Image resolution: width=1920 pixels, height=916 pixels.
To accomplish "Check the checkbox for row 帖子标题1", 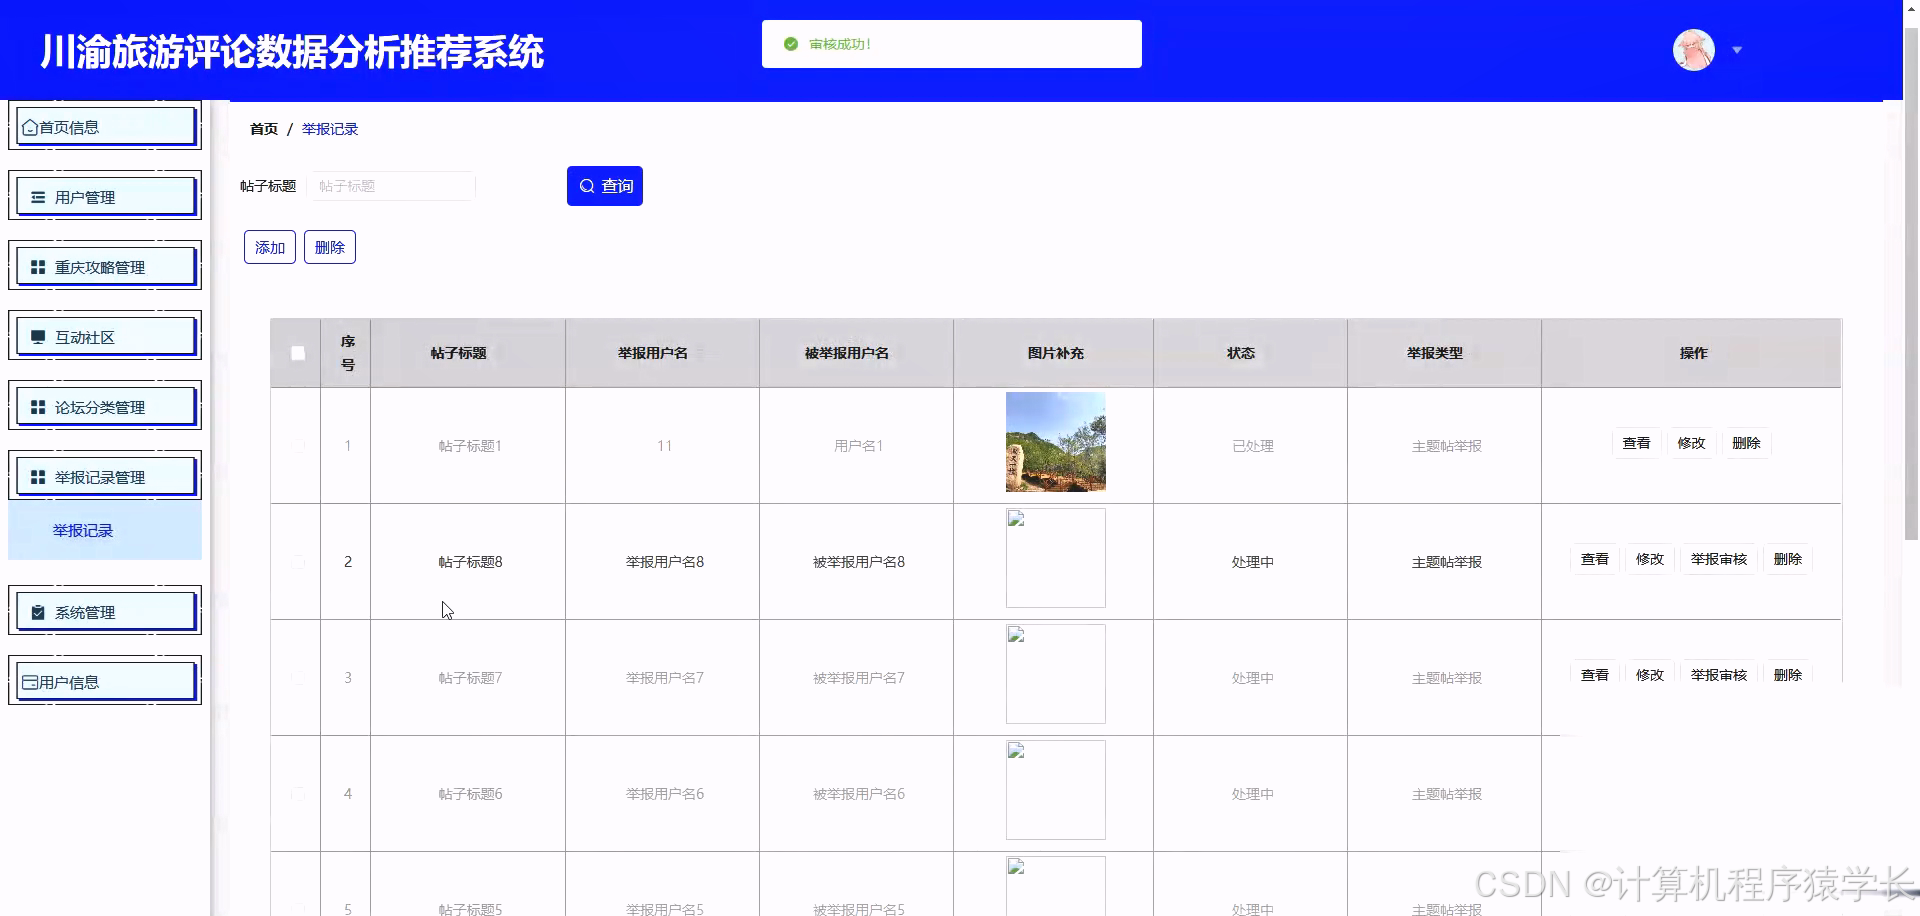I will [x=297, y=446].
